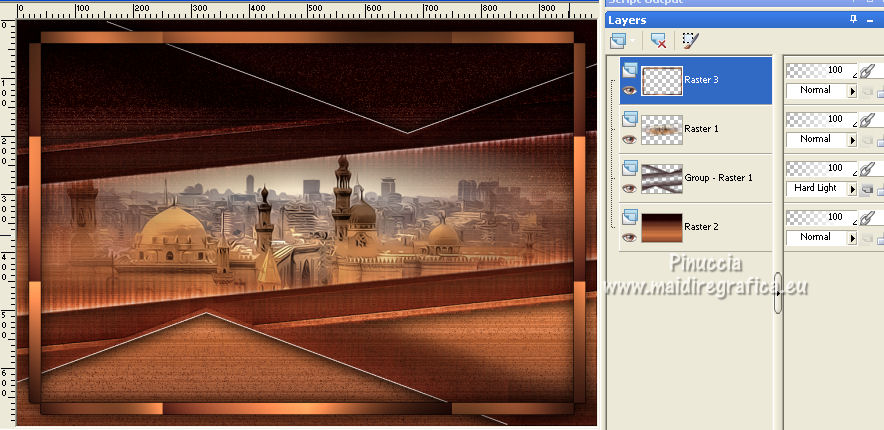Select the Raster 2 gradient thumbnail
884x430 pixels.
pyautogui.click(x=662, y=228)
